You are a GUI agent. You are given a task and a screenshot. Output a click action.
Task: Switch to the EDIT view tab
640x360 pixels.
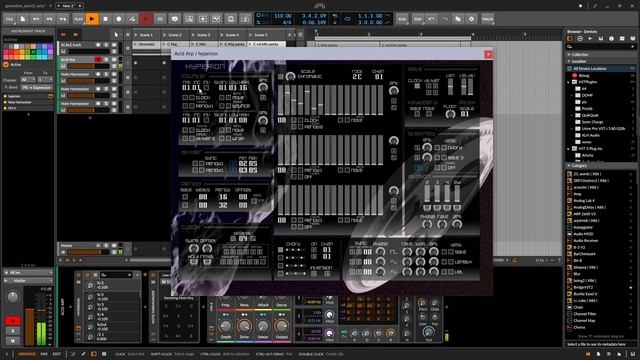57,354
